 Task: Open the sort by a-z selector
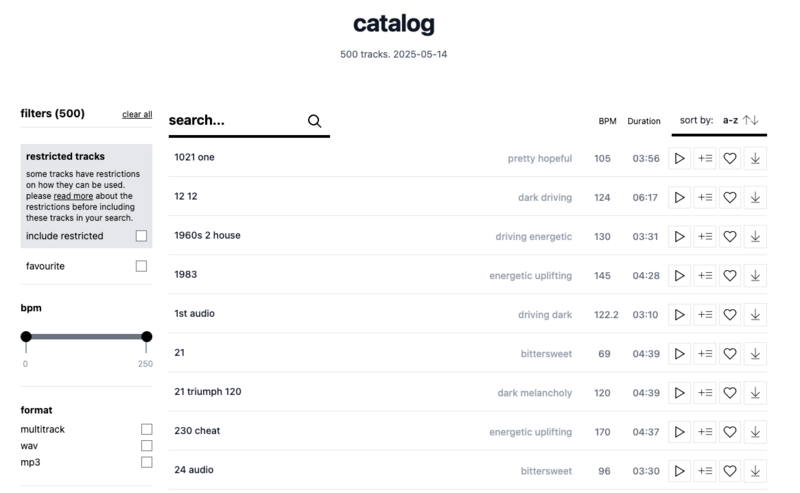(730, 120)
